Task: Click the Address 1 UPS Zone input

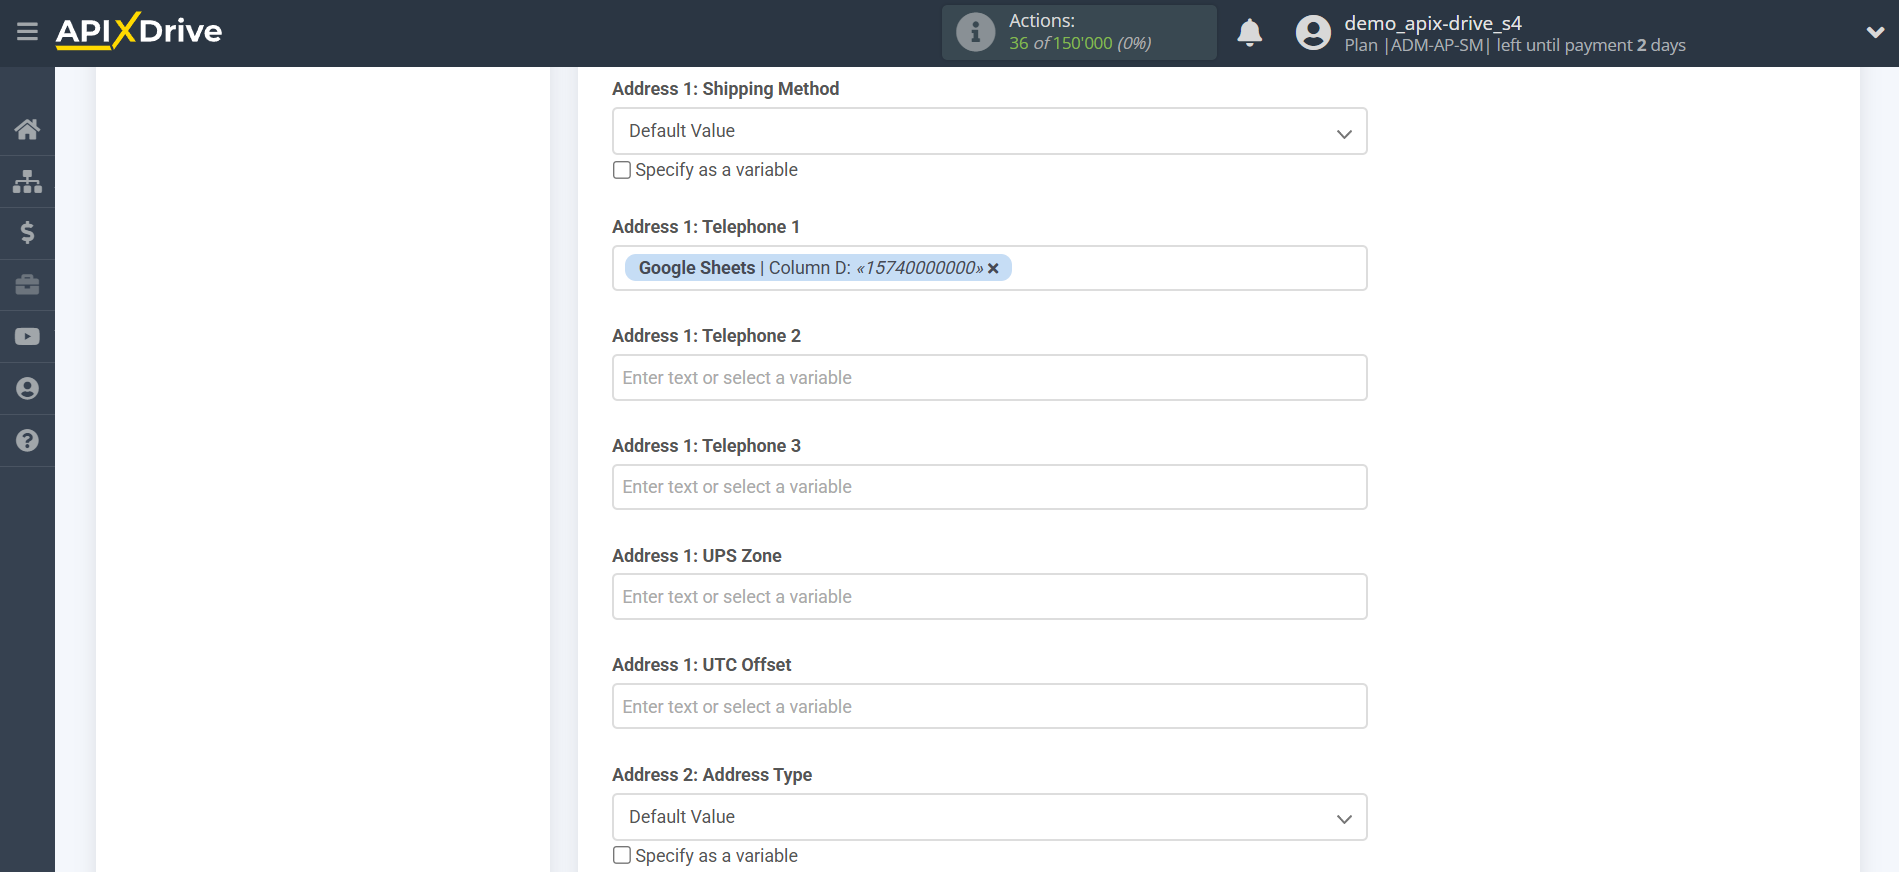Action: [989, 597]
